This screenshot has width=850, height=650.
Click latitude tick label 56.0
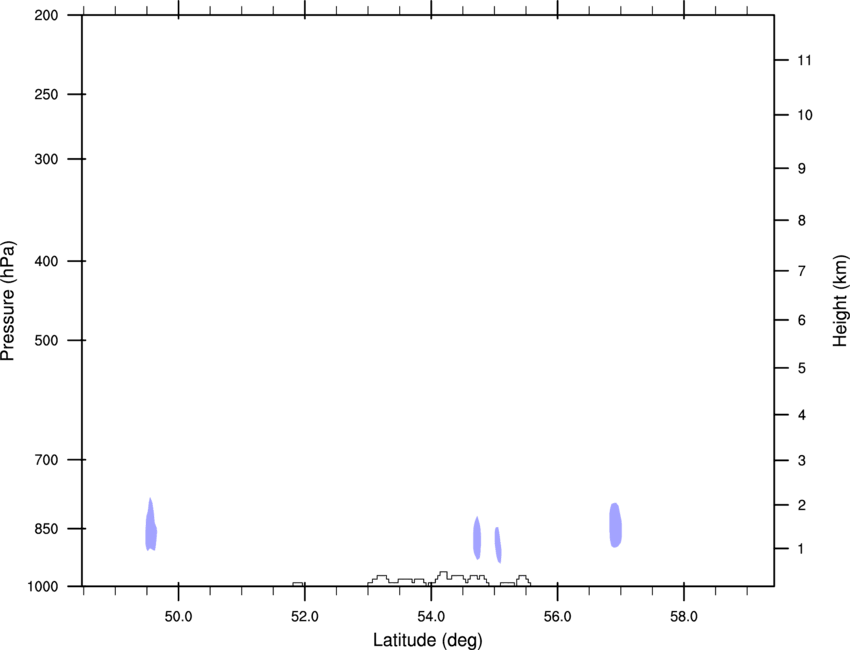[557, 617]
